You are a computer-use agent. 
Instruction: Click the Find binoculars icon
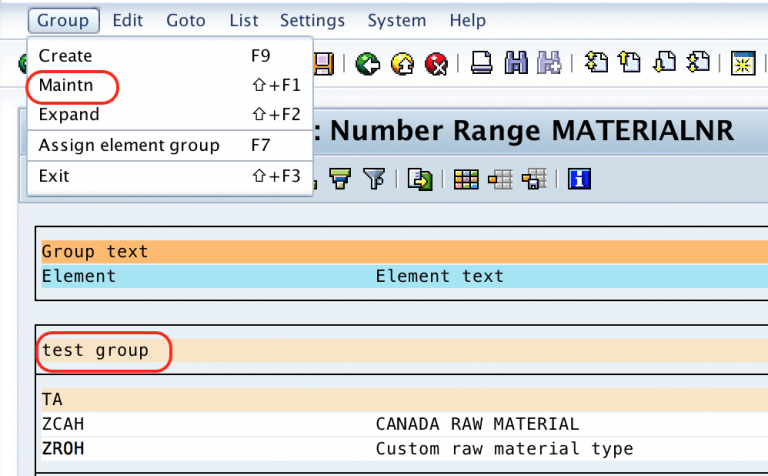516,63
